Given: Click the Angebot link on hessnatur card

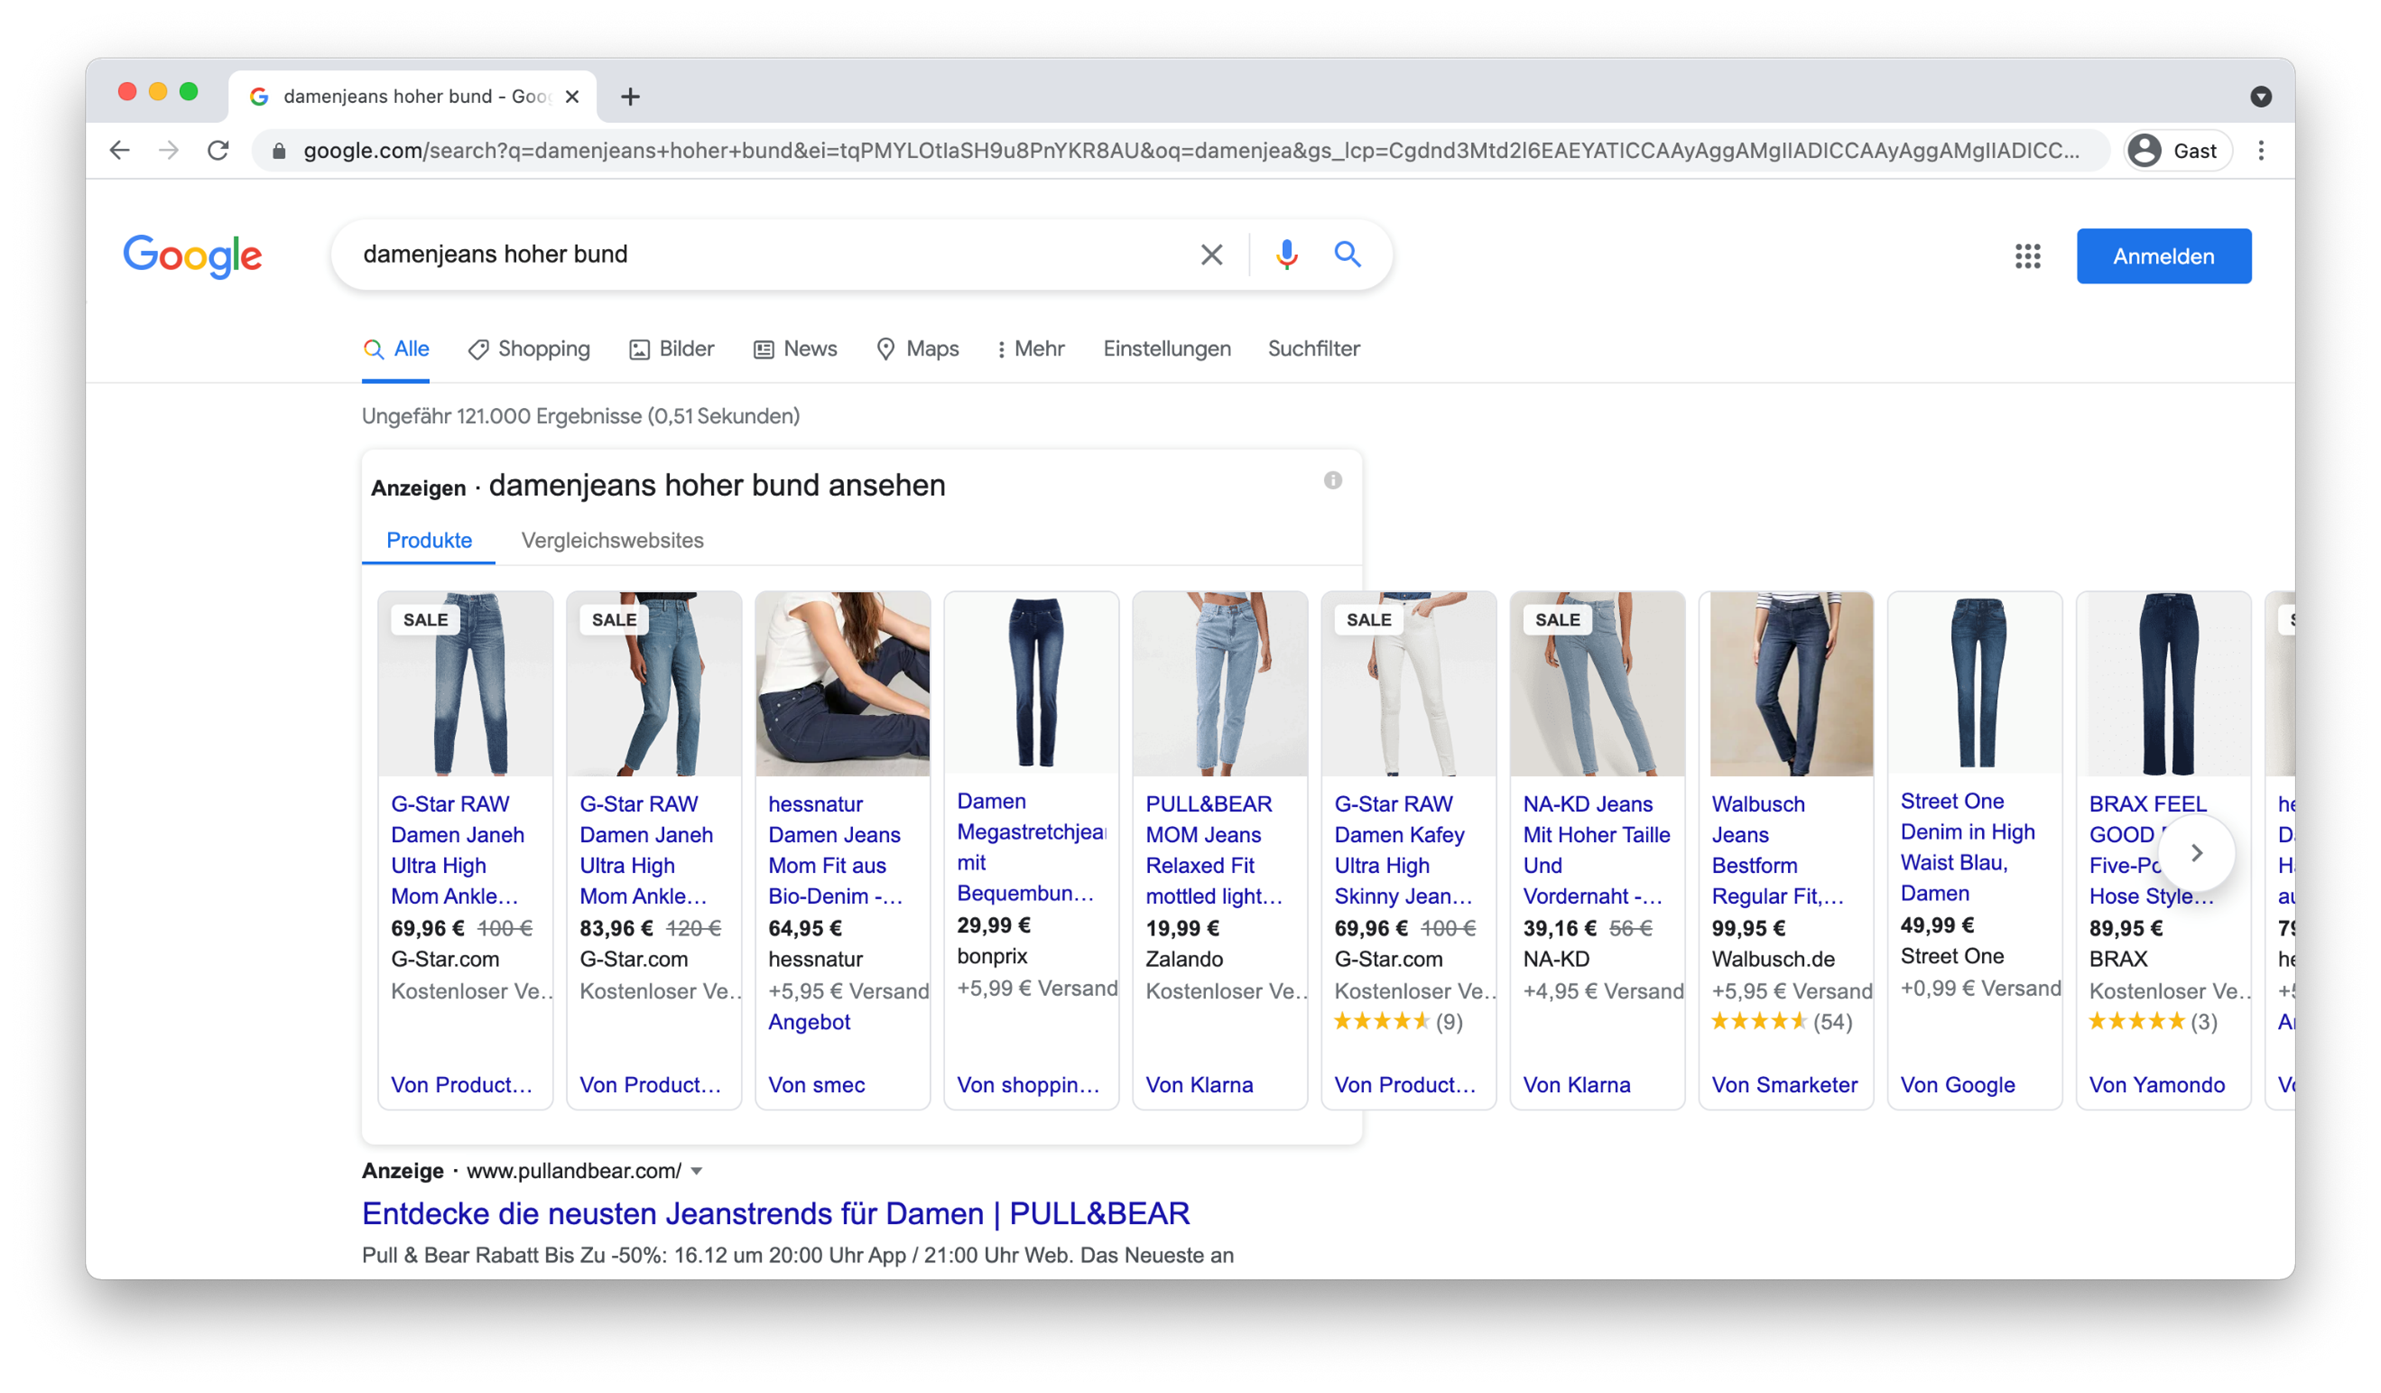Looking at the screenshot, I should click(x=809, y=1022).
